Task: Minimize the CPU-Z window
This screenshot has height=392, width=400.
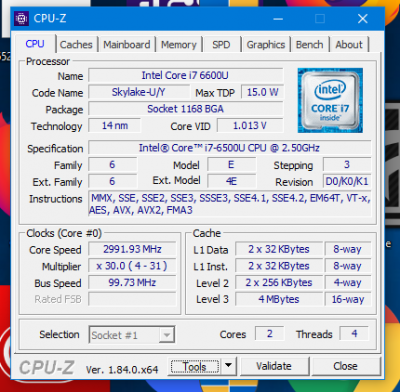Action: (278, 19)
